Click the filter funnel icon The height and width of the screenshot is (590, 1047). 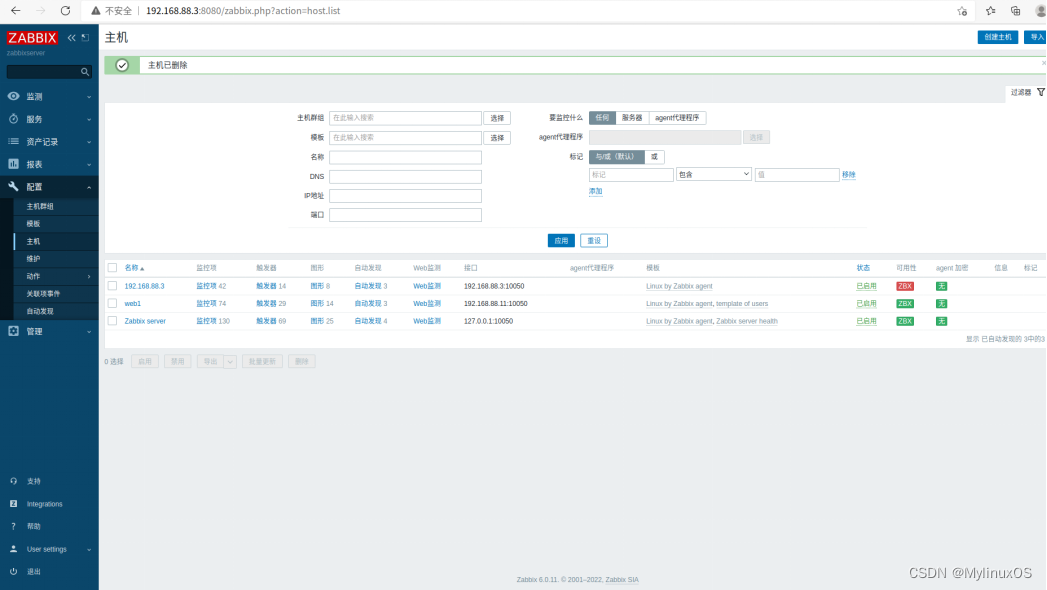point(1040,92)
